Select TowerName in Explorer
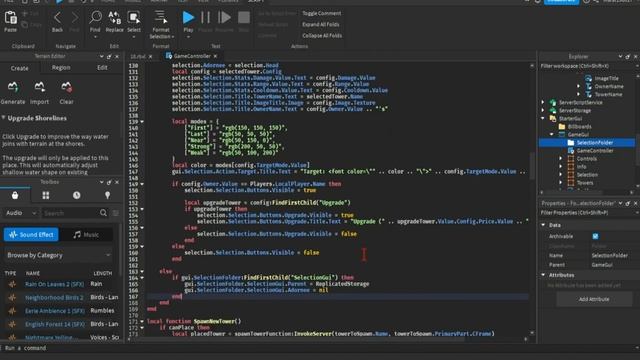The image size is (640, 360). pos(608,94)
